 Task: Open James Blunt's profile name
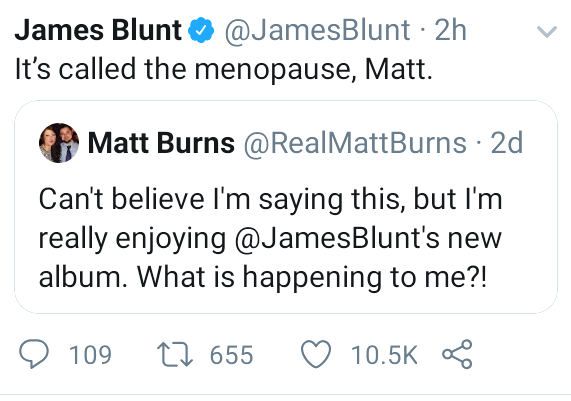pos(98,30)
